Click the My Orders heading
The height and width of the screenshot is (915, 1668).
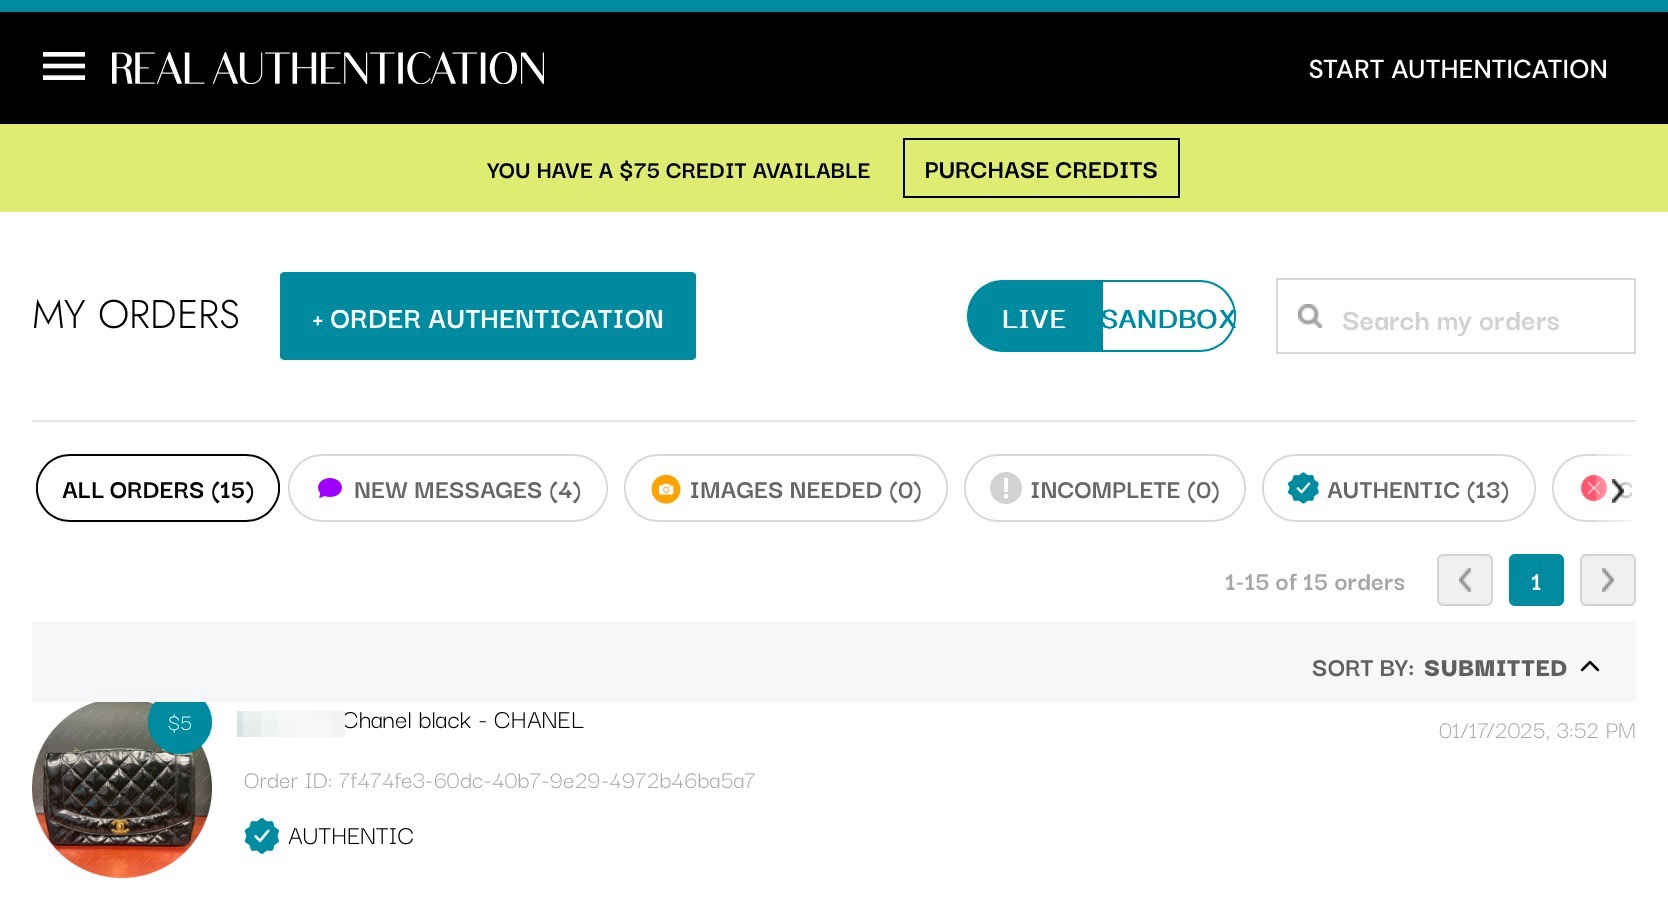[x=136, y=315]
